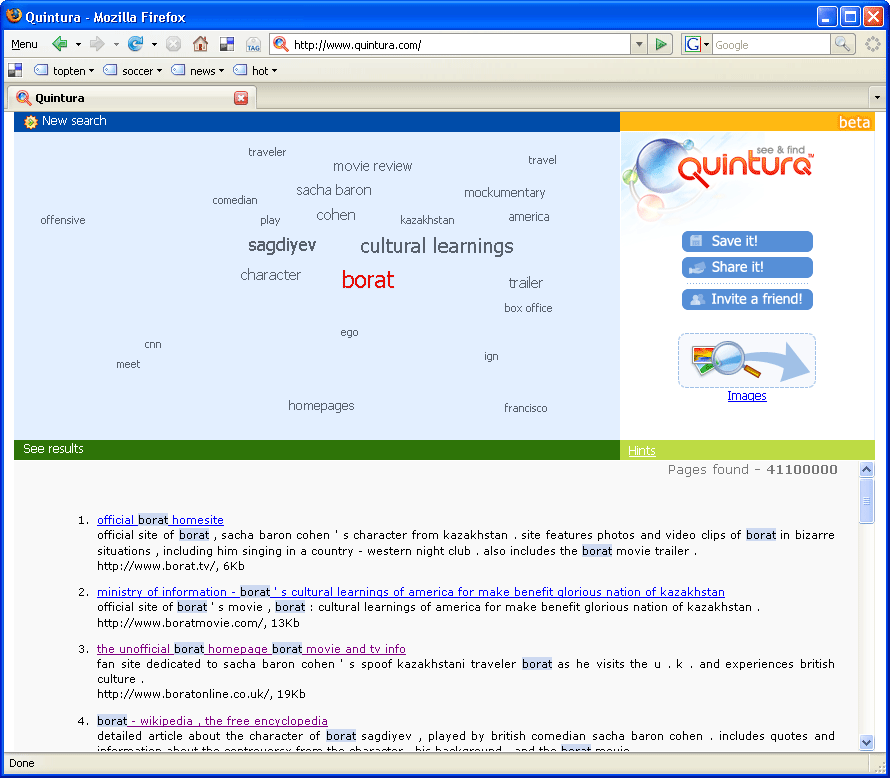890x778 pixels.
Task: Click the Quintura site icon in address bar
Action: (x=281, y=44)
